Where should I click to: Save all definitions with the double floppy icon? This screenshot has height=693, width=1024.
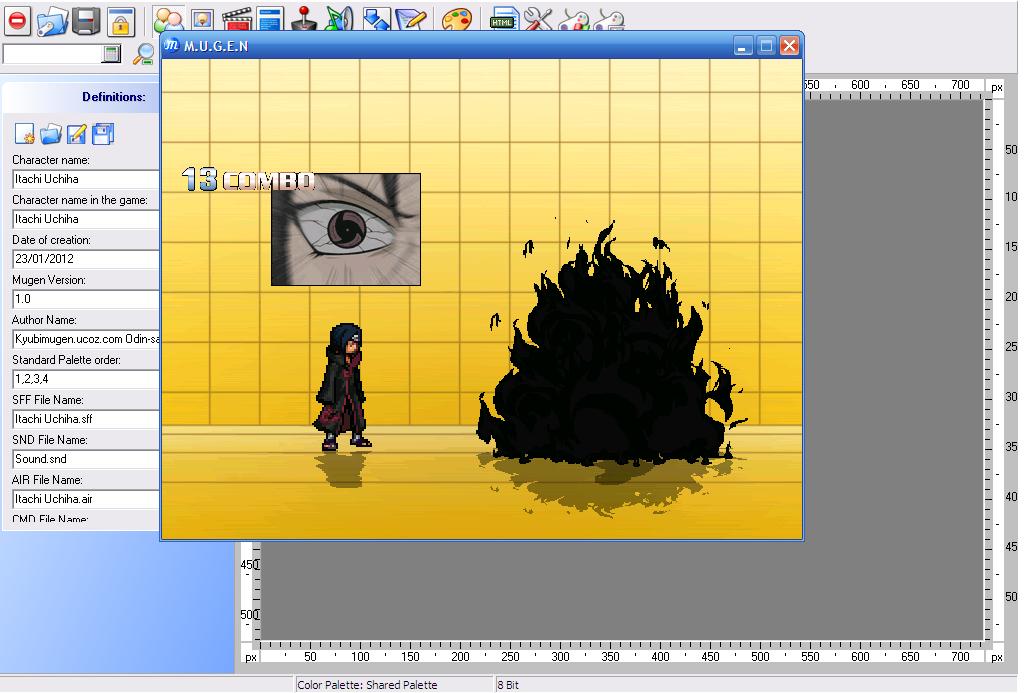pyautogui.click(x=103, y=134)
